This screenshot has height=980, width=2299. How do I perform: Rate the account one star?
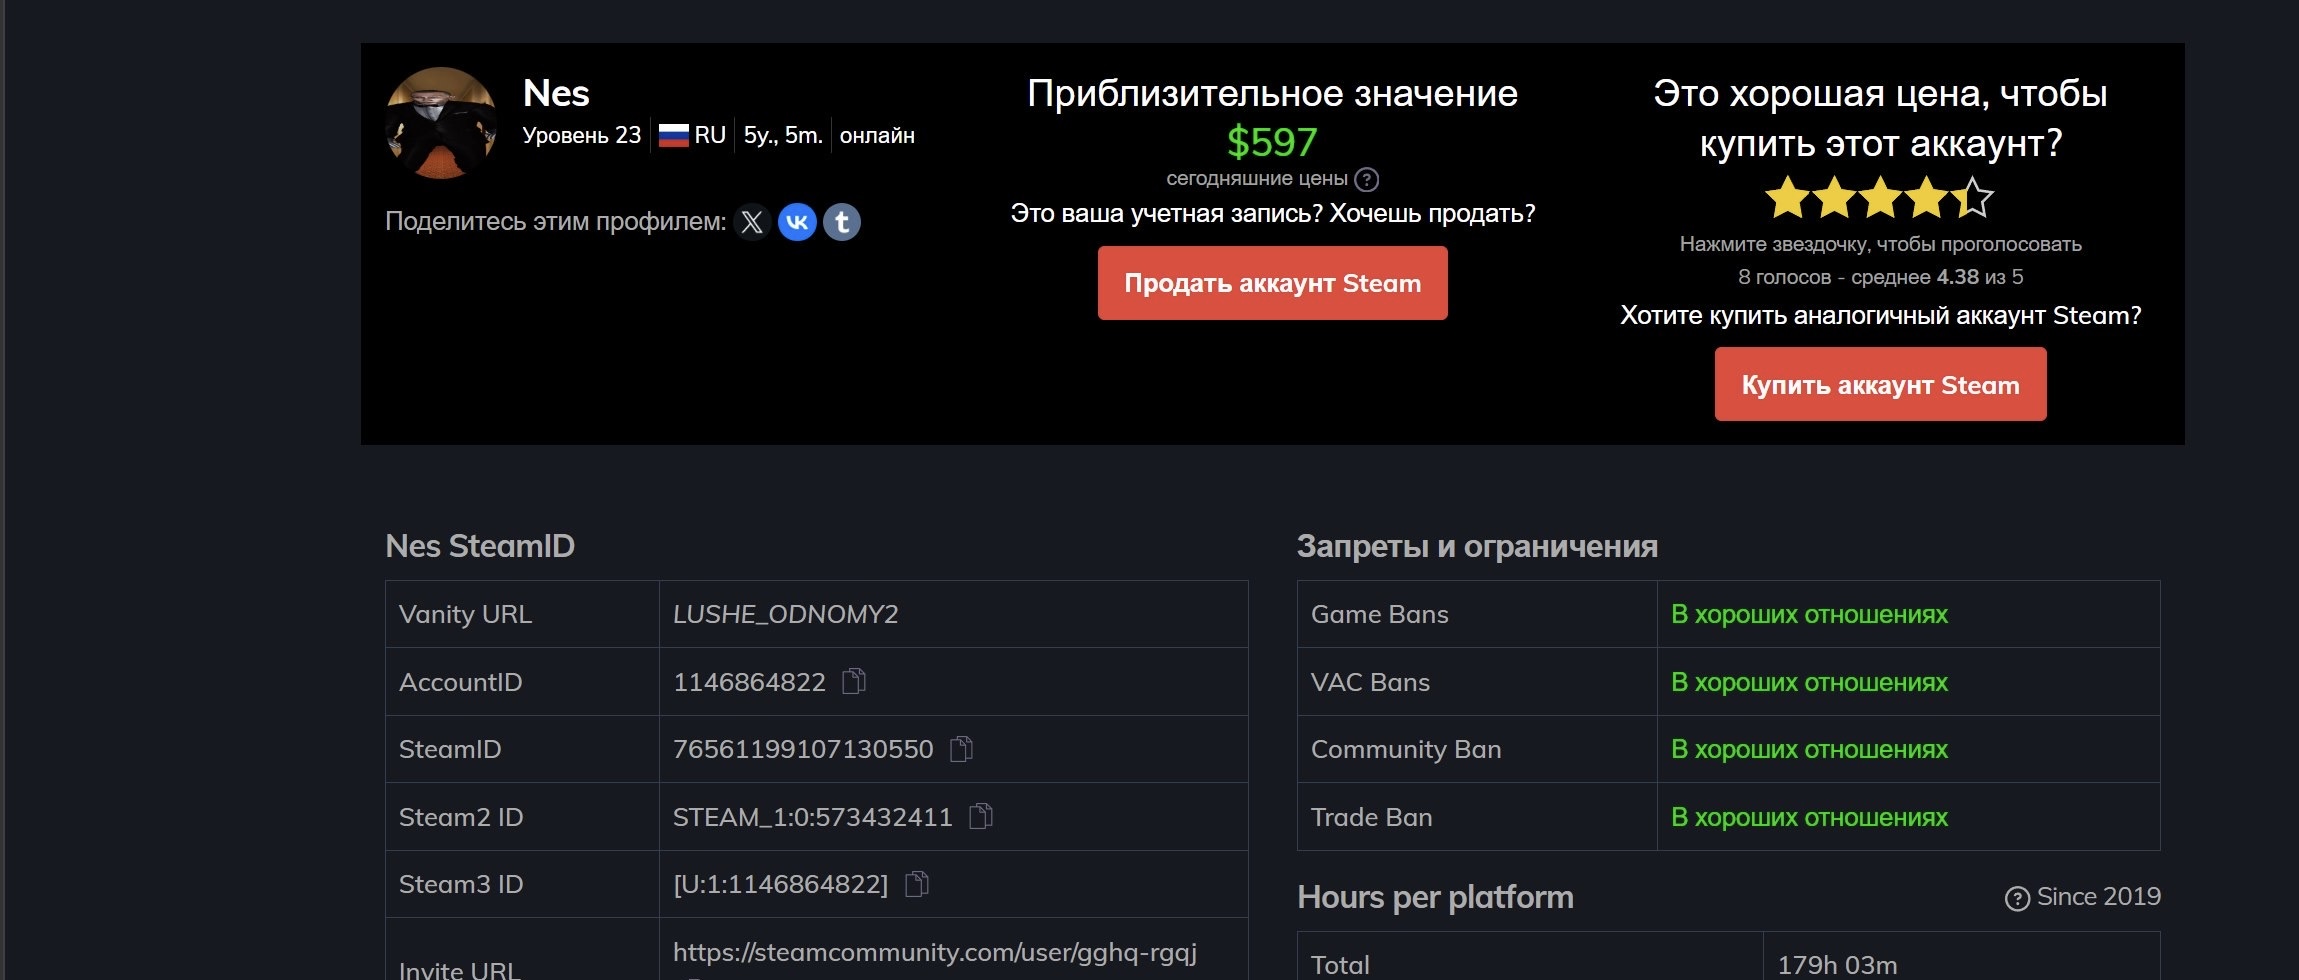tap(1787, 197)
